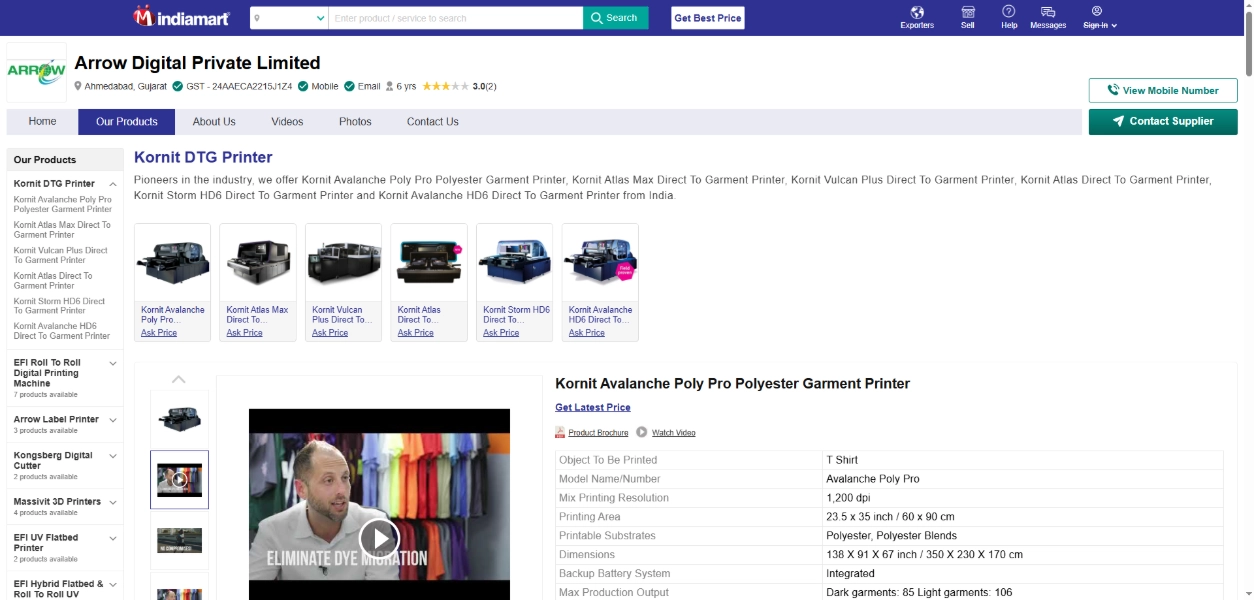Collapse the Kornit DTG Printer category
Viewport: 1254px width, 600px height.
(x=113, y=184)
